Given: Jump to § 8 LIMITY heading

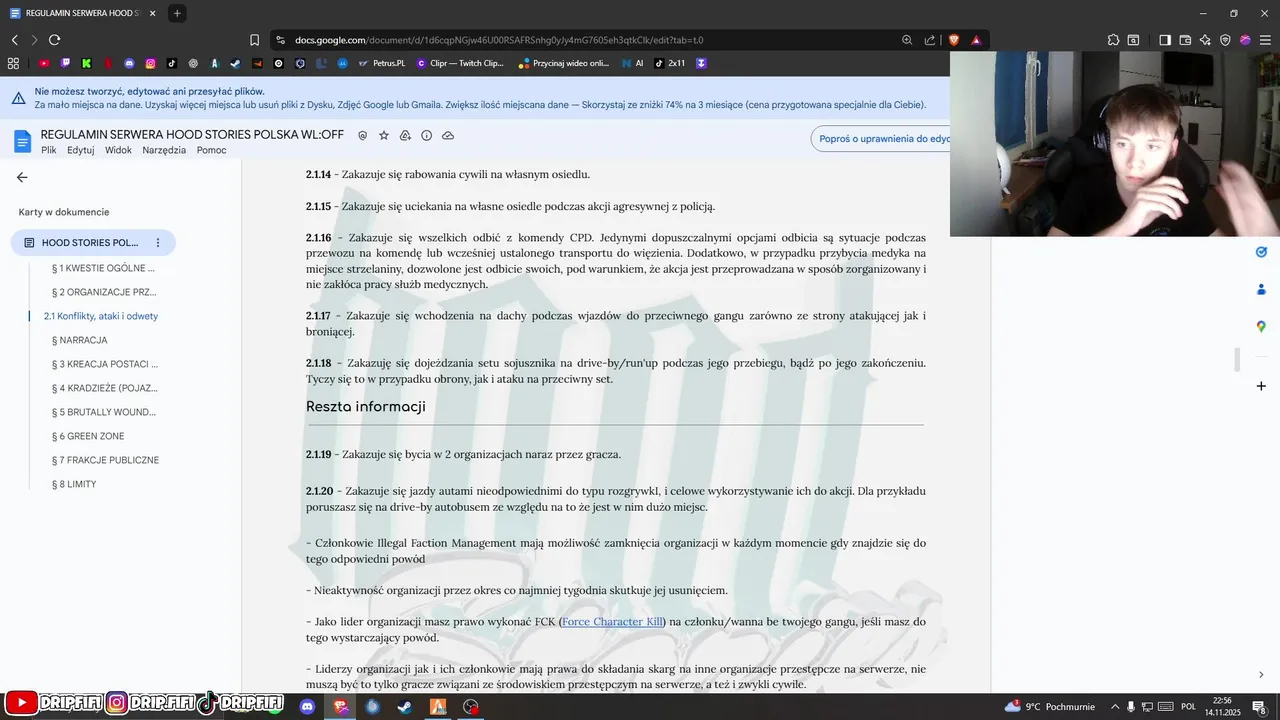Looking at the screenshot, I should pos(74,484).
